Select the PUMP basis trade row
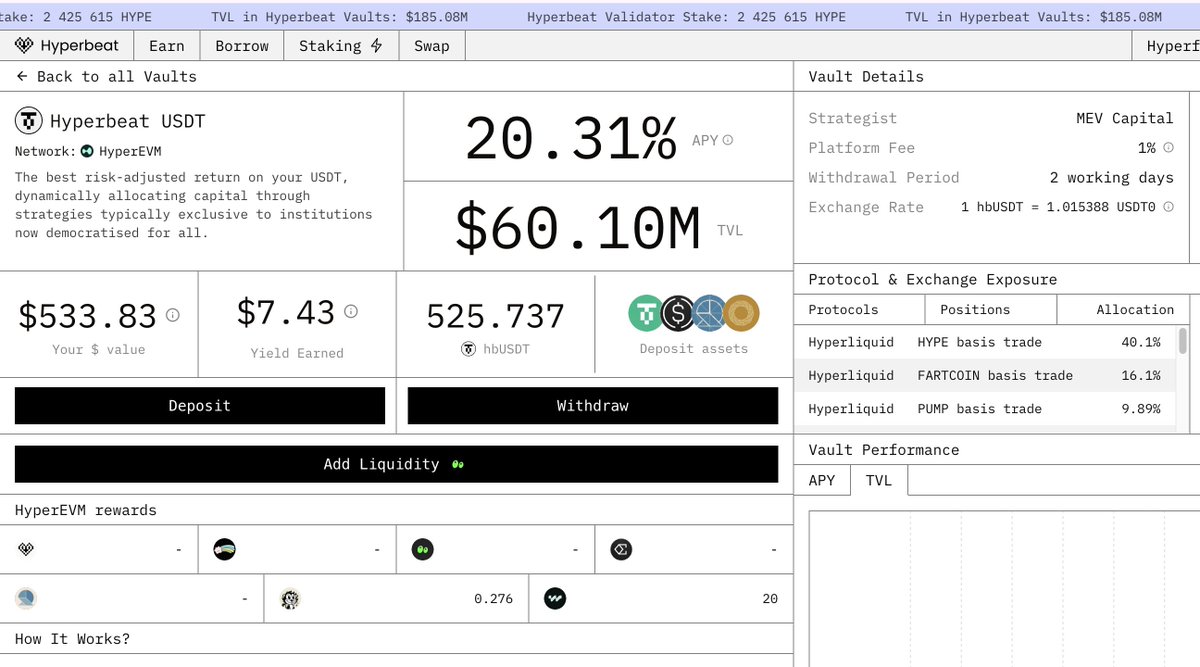Image resolution: width=1200 pixels, height=667 pixels. point(985,408)
